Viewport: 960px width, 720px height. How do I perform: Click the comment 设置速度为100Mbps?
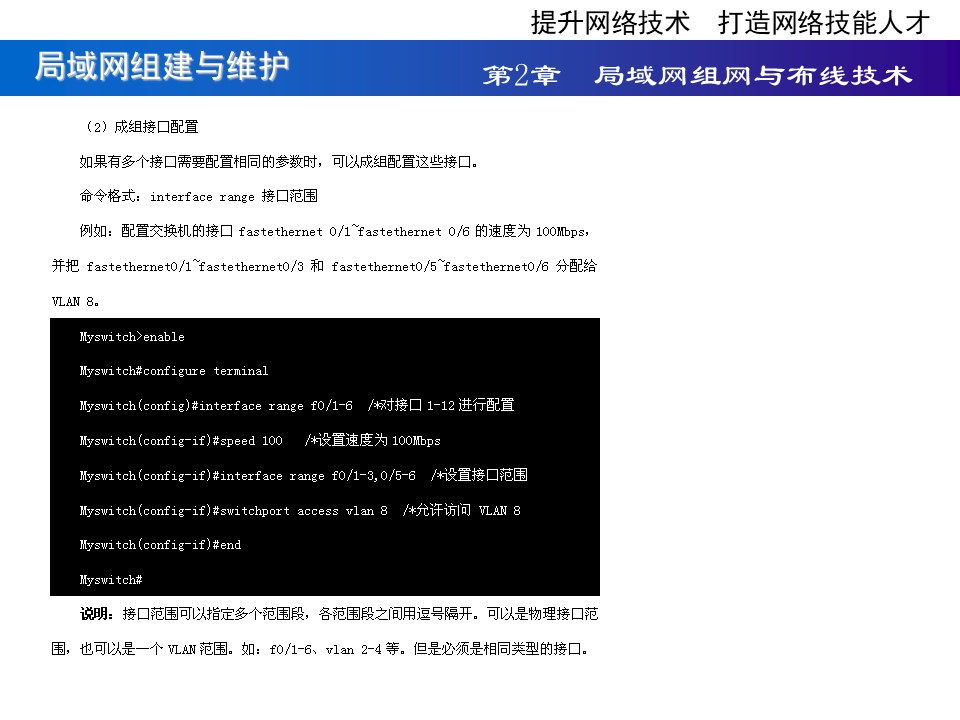click(x=372, y=440)
